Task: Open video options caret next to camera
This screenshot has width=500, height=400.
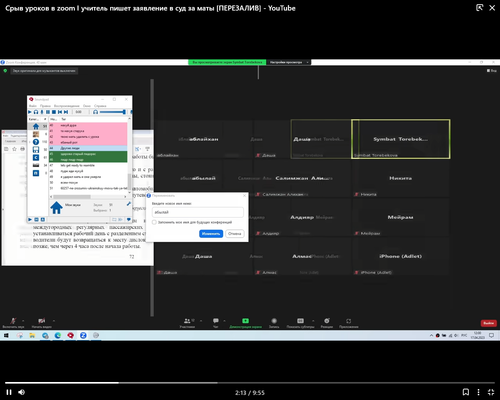Action: [54, 321]
